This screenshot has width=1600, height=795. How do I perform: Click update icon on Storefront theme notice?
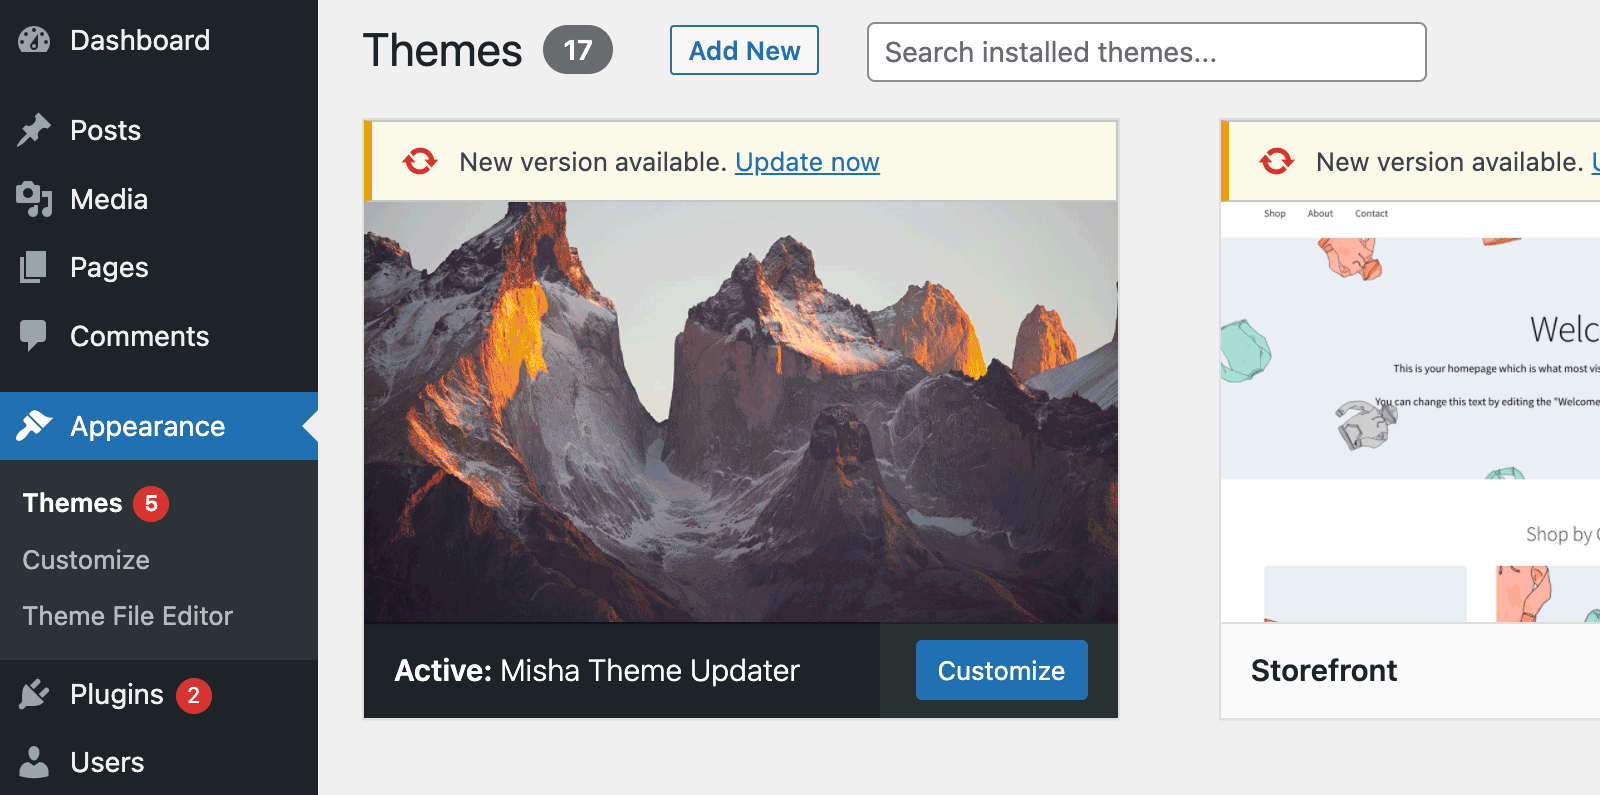pos(1277,161)
